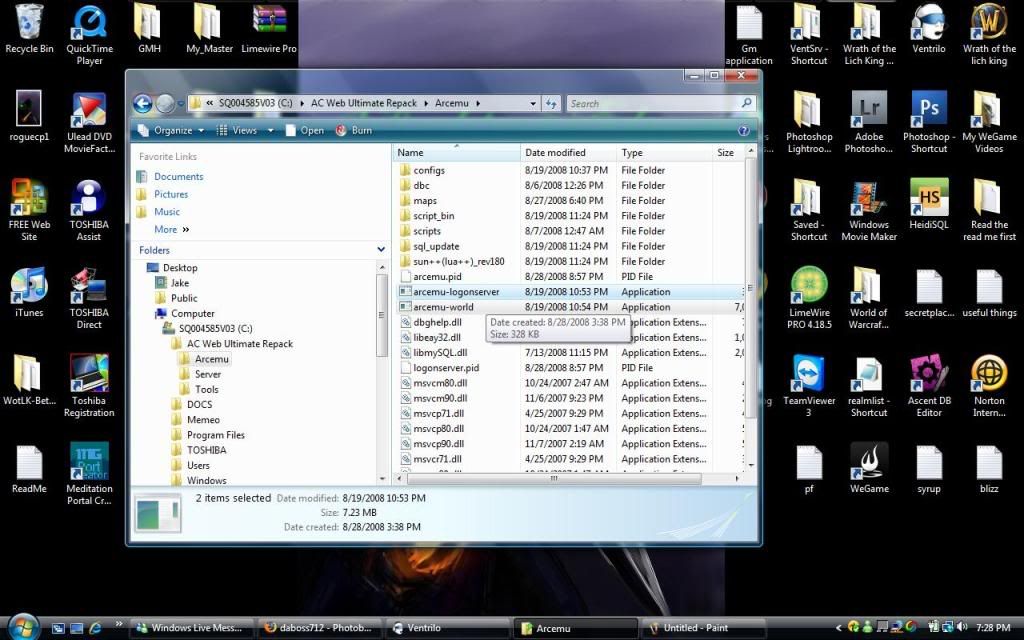Click the Windows Start orb
Viewport: 1024px width, 640px height.
[24, 626]
